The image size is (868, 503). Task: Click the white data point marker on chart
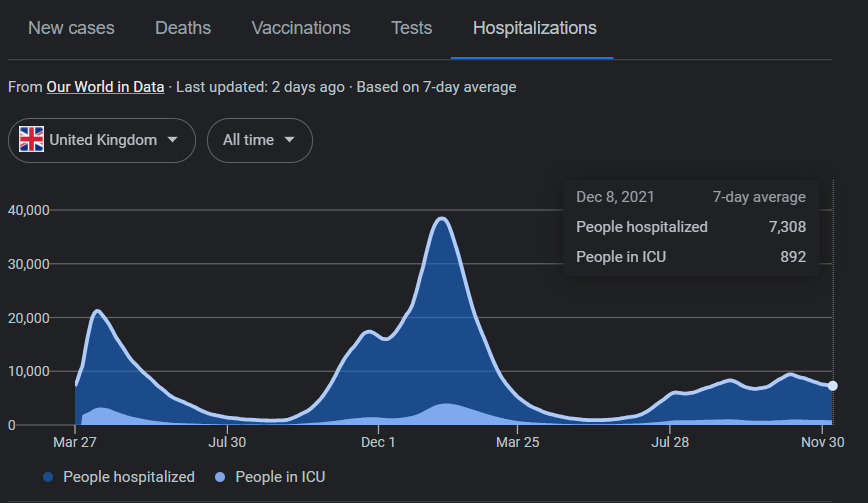pyautogui.click(x=832, y=386)
